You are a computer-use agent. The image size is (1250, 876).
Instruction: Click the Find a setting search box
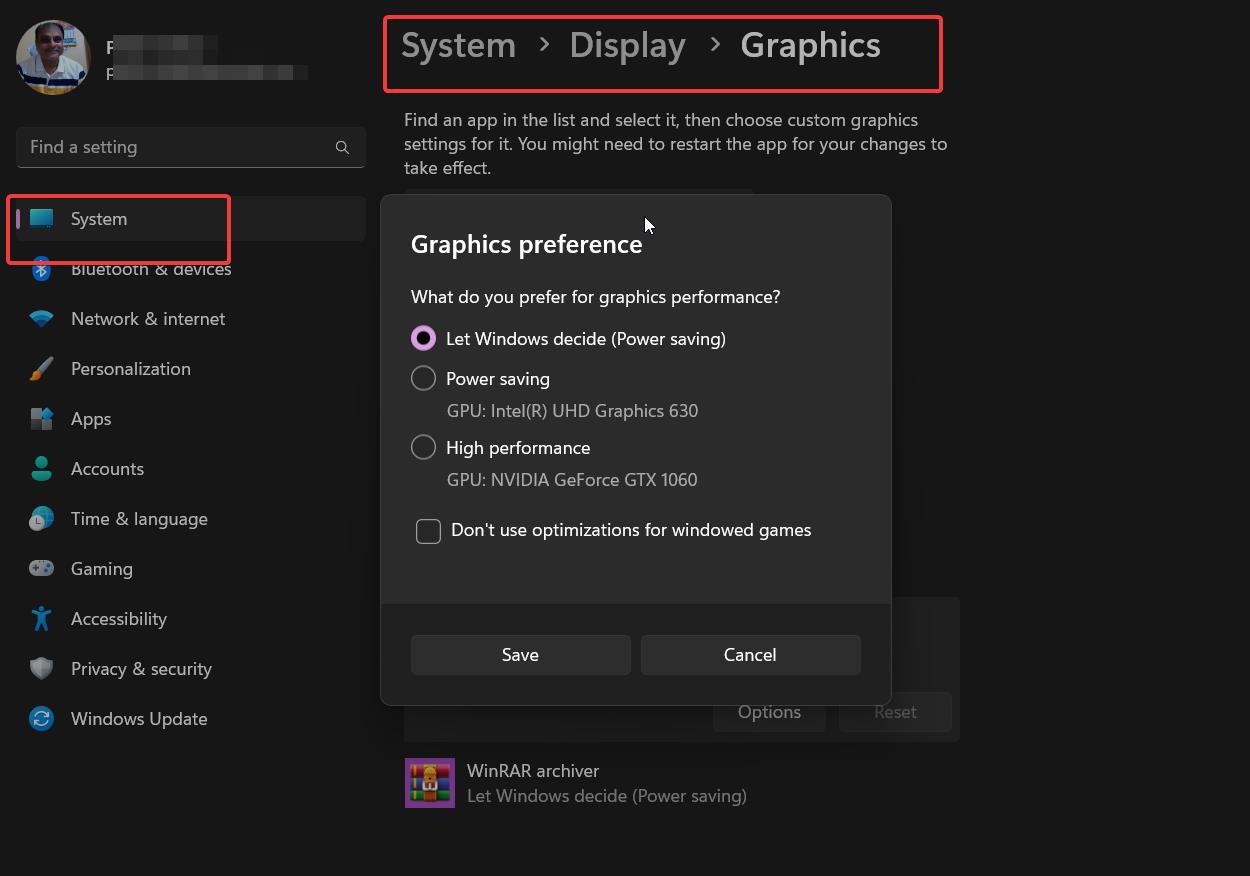pyautogui.click(x=180, y=147)
